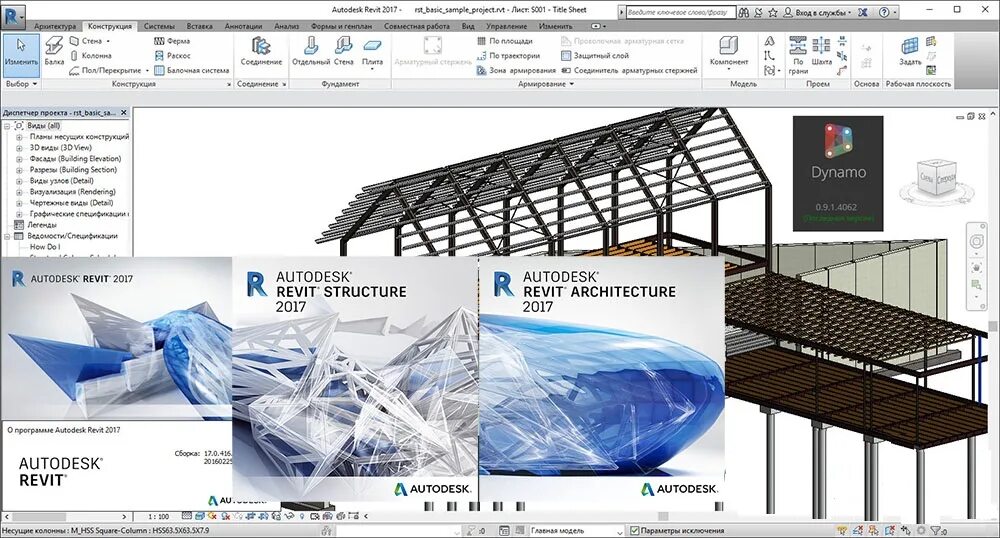The width and height of the screenshot is (1000, 538).
Task: Select the Зона армирования tool
Action: point(516,71)
